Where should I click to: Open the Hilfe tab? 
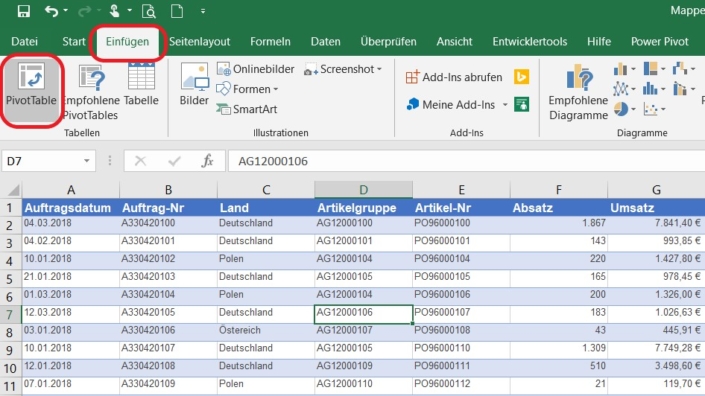pyautogui.click(x=599, y=41)
